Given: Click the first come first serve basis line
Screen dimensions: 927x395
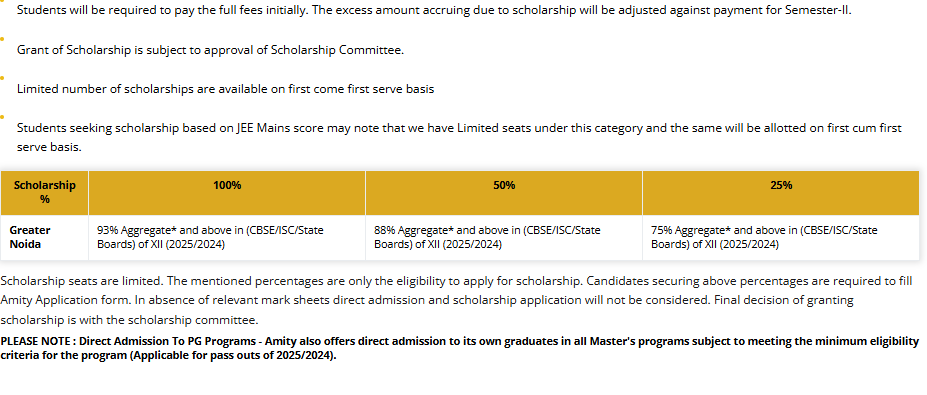Looking at the screenshot, I should click(225, 89).
